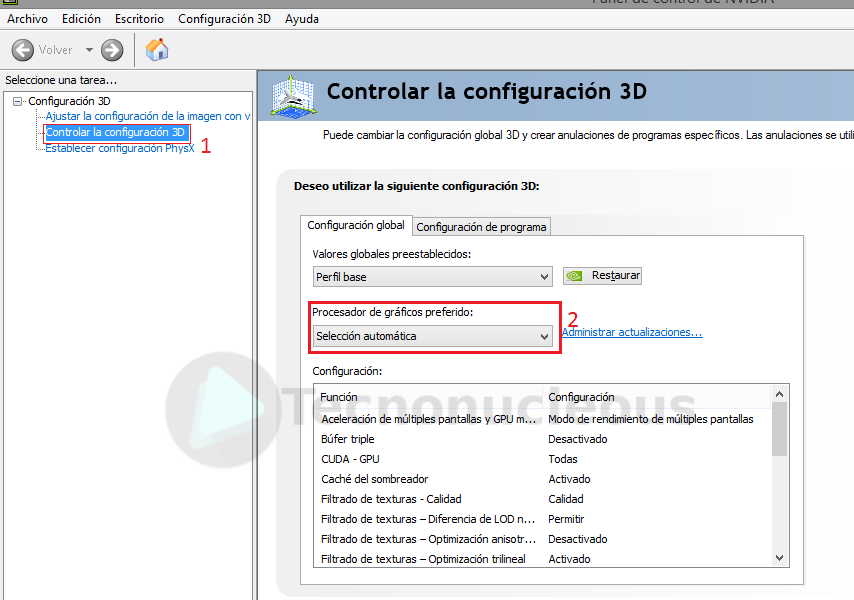The width and height of the screenshot is (854, 600).
Task: Switch to Configuración de programa tab
Action: click(481, 227)
